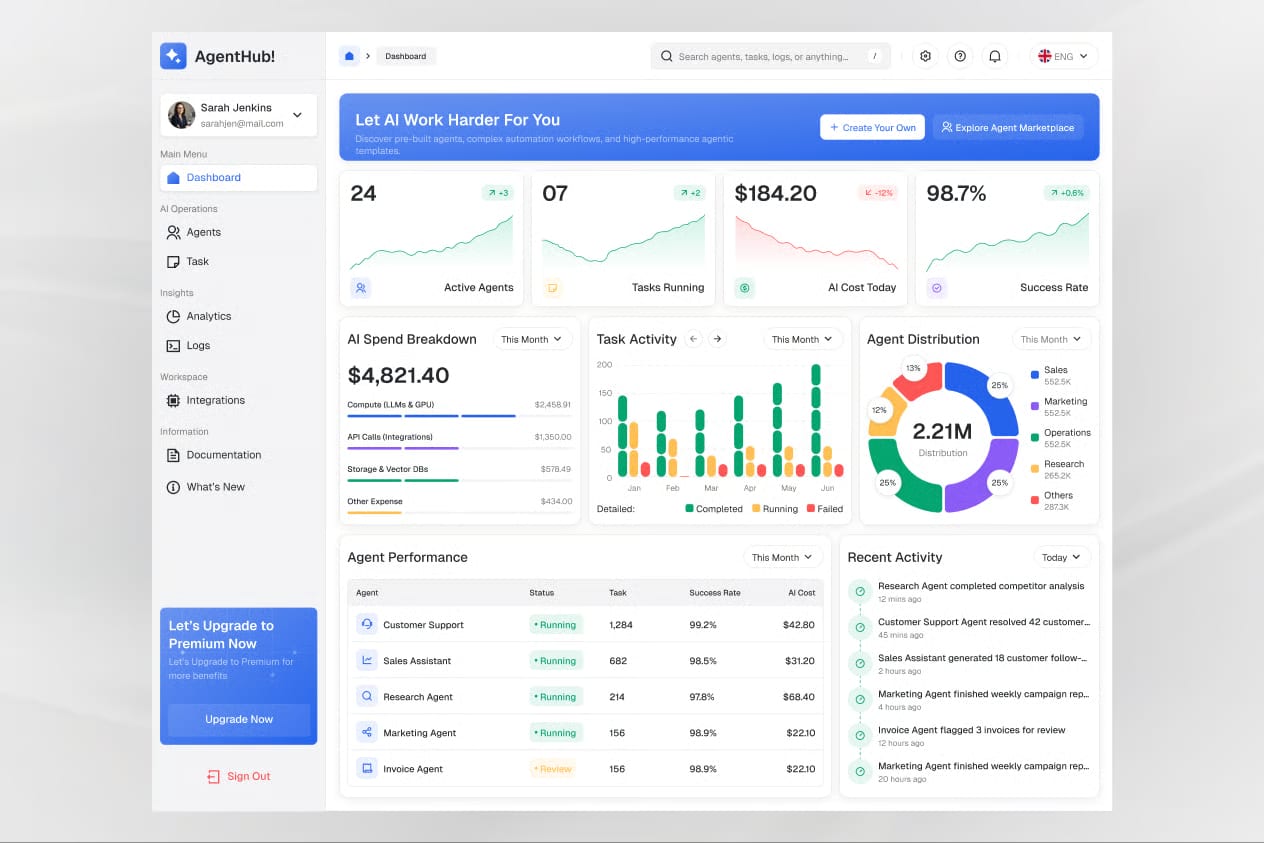Click the Upgrade Now button
This screenshot has width=1264, height=843.
pos(239,719)
